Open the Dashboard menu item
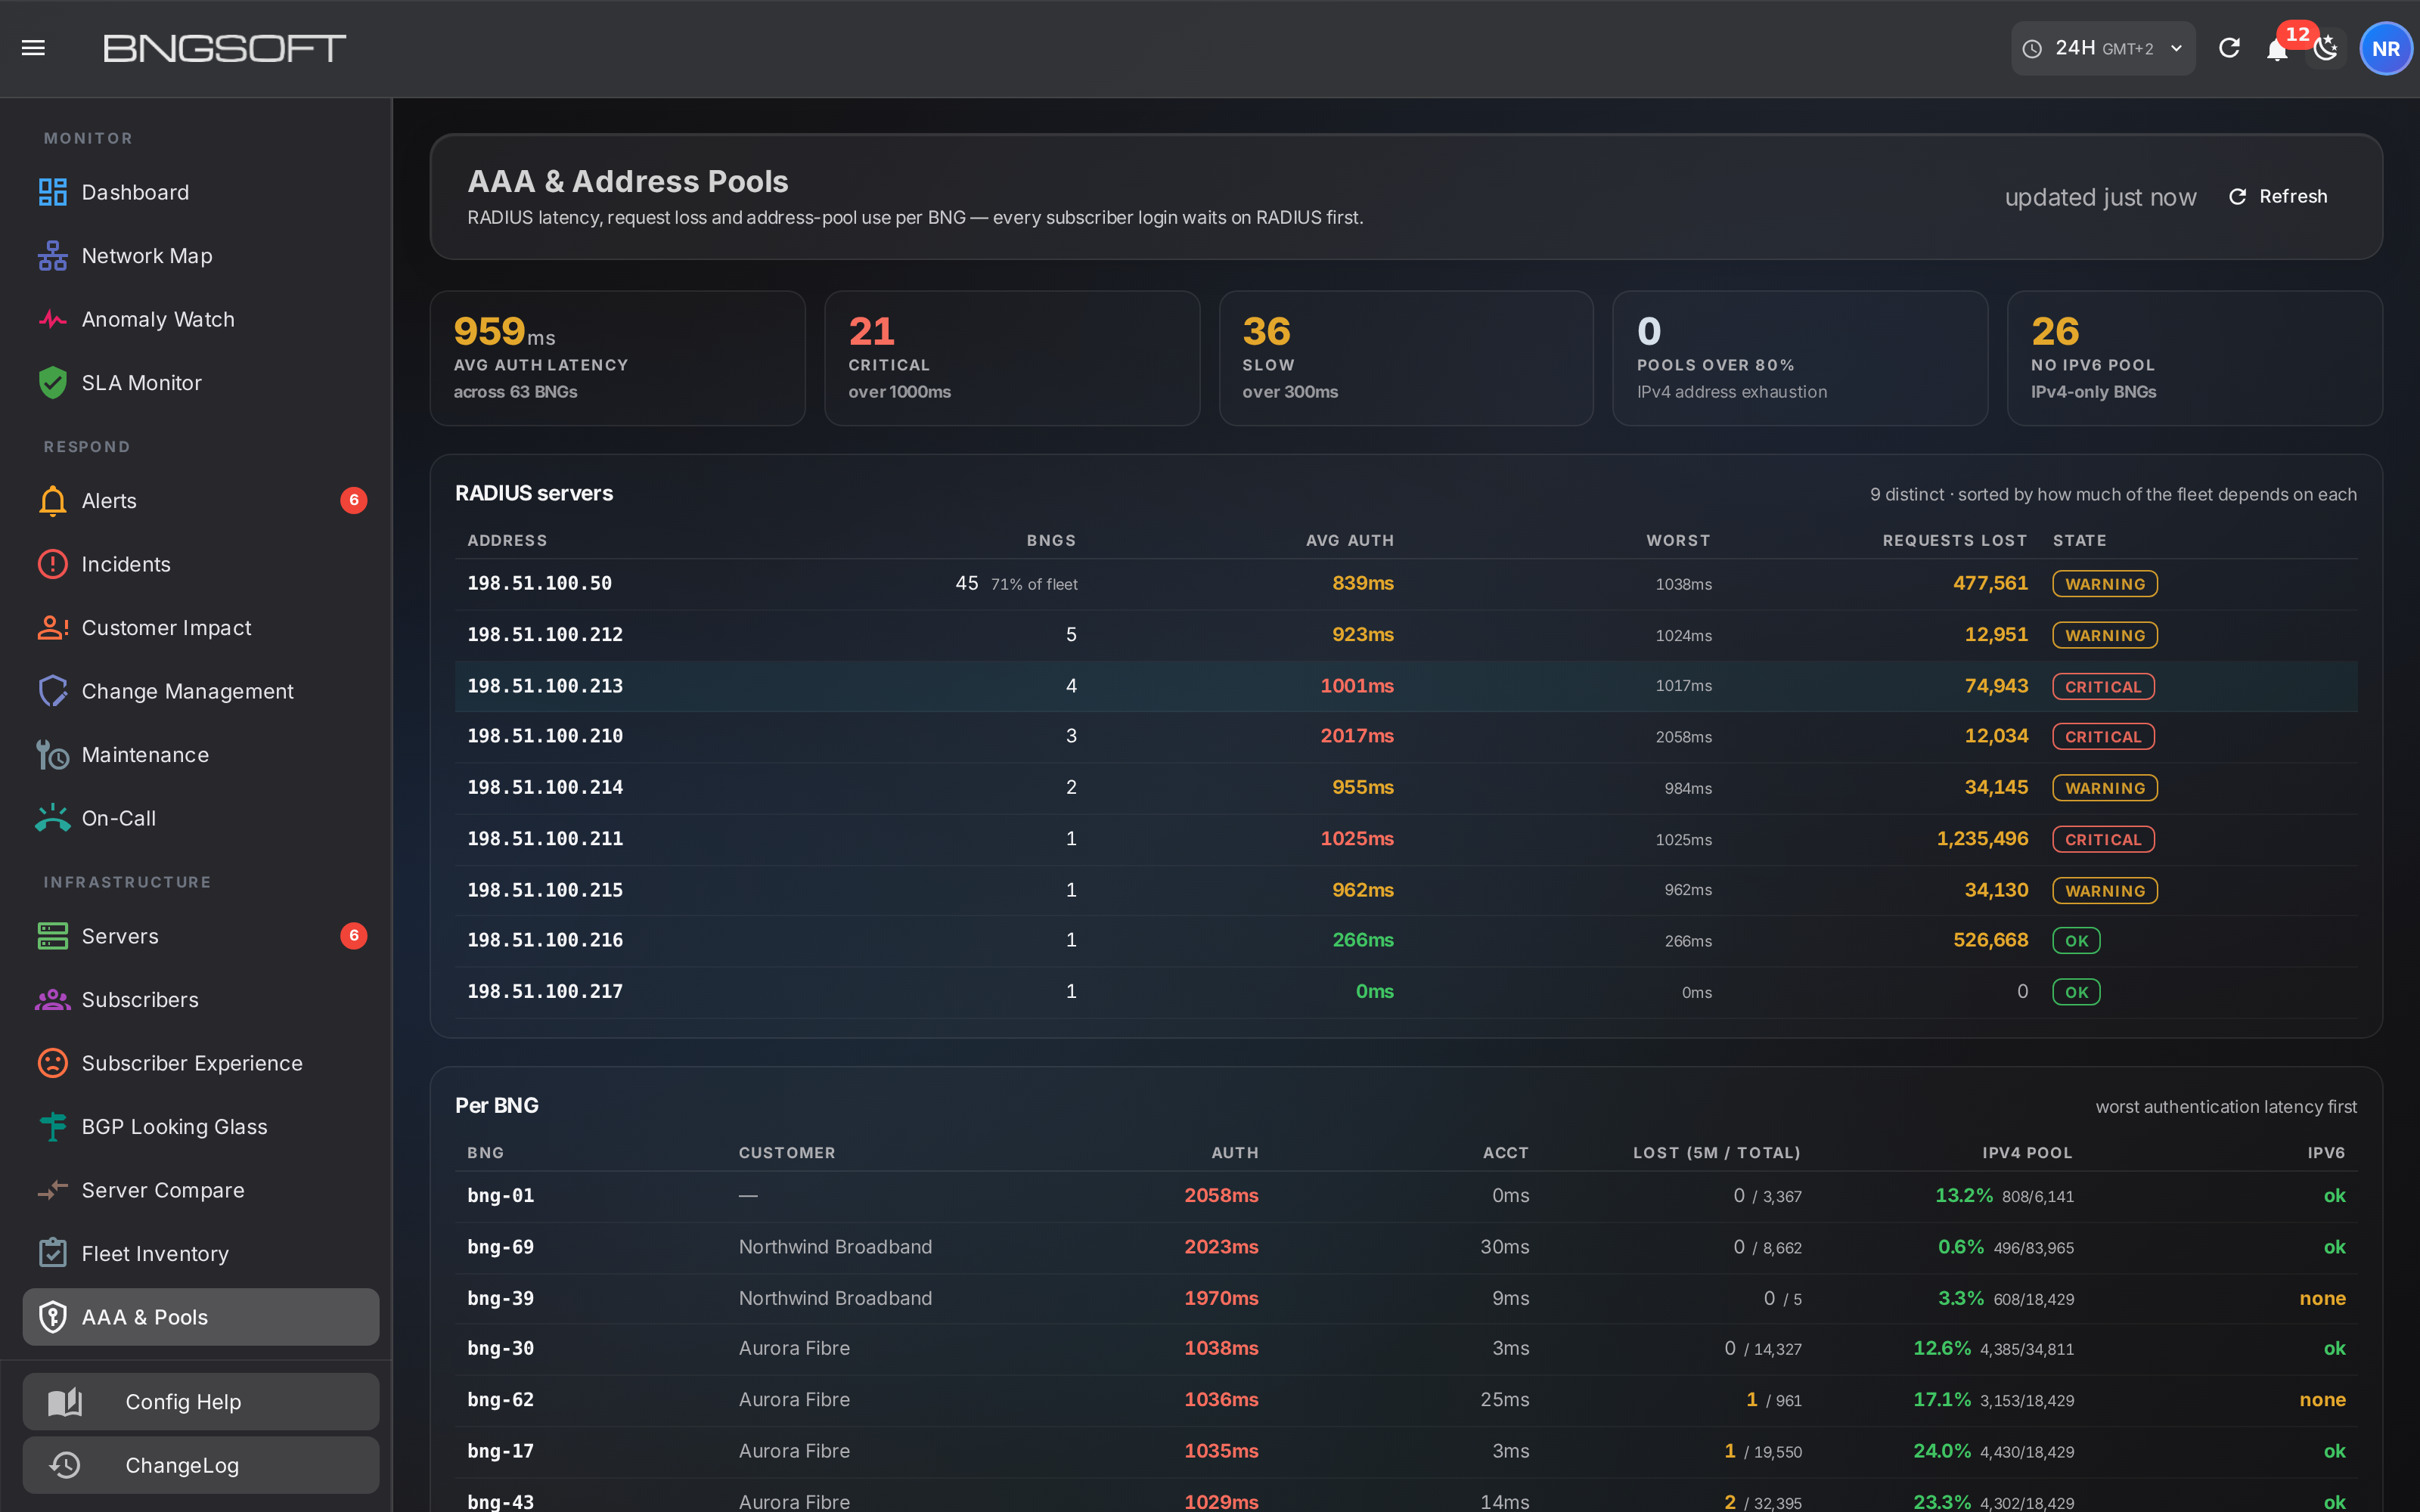The width and height of the screenshot is (2420, 1512). click(200, 192)
